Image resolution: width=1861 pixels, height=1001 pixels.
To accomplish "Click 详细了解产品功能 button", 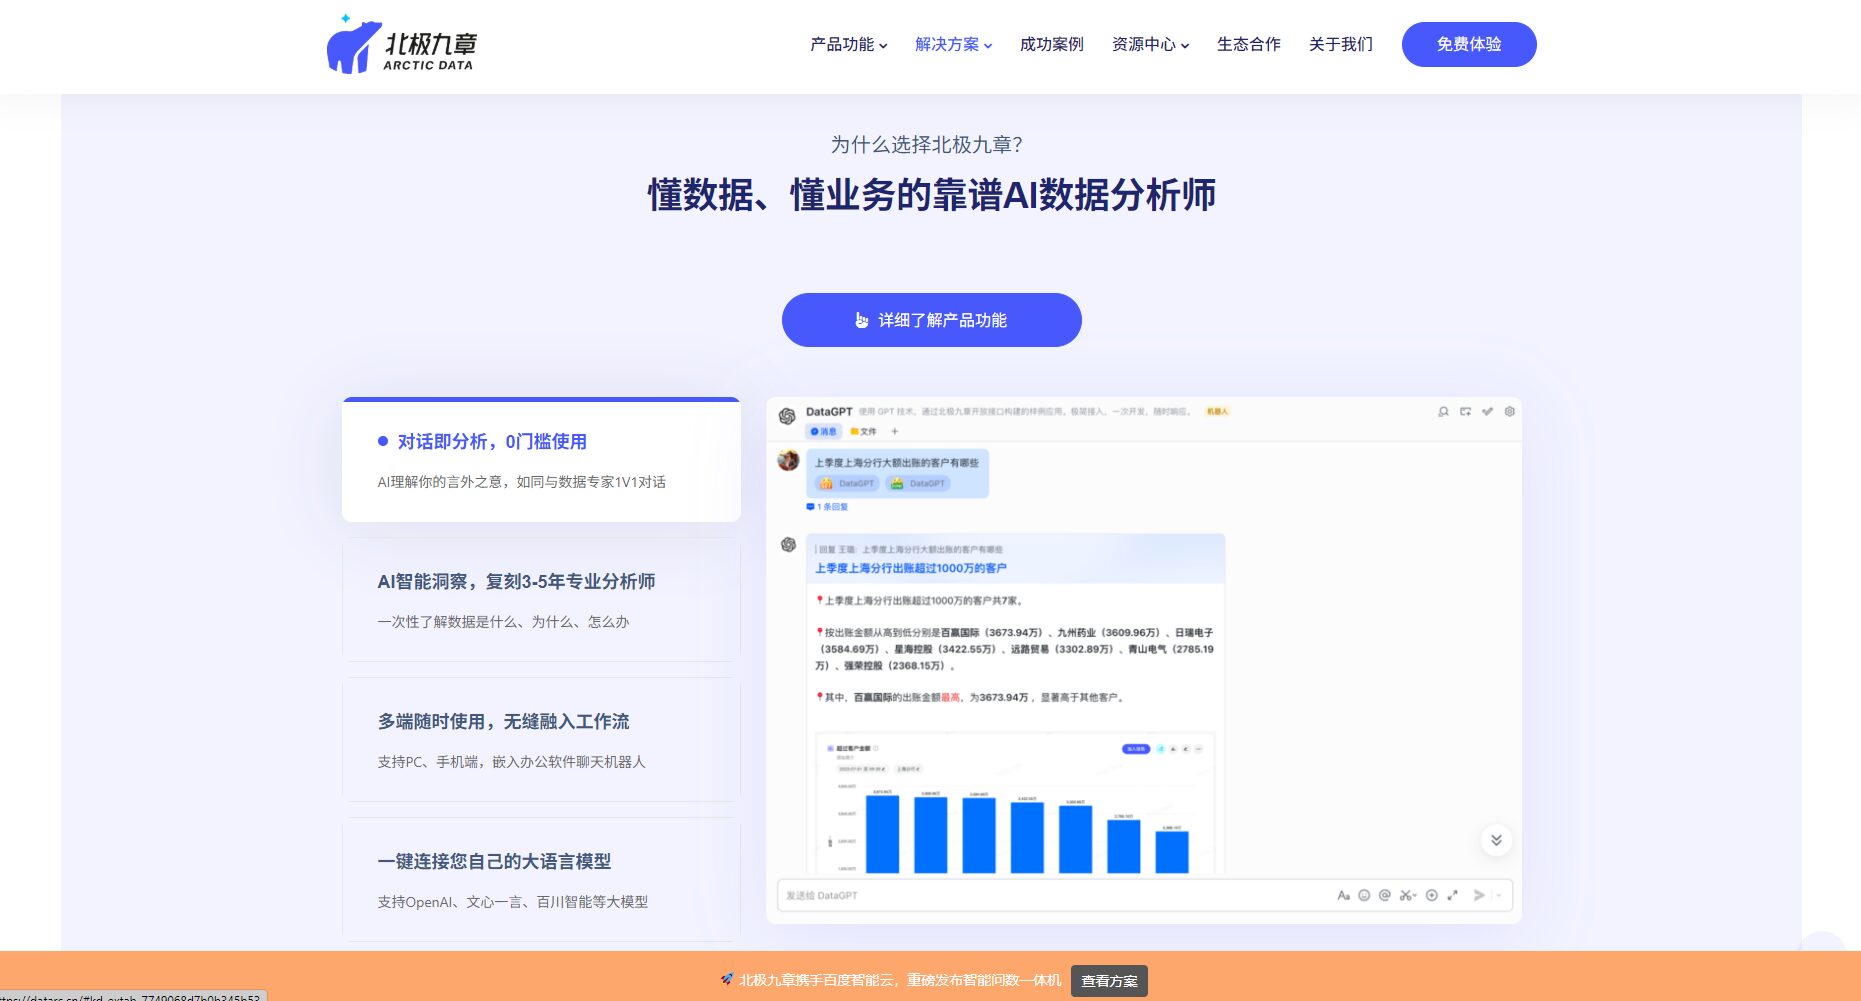I will [931, 320].
